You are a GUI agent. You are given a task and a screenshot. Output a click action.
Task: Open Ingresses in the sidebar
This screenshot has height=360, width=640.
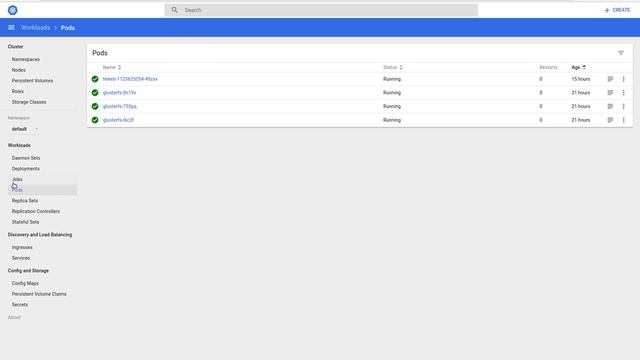22,247
